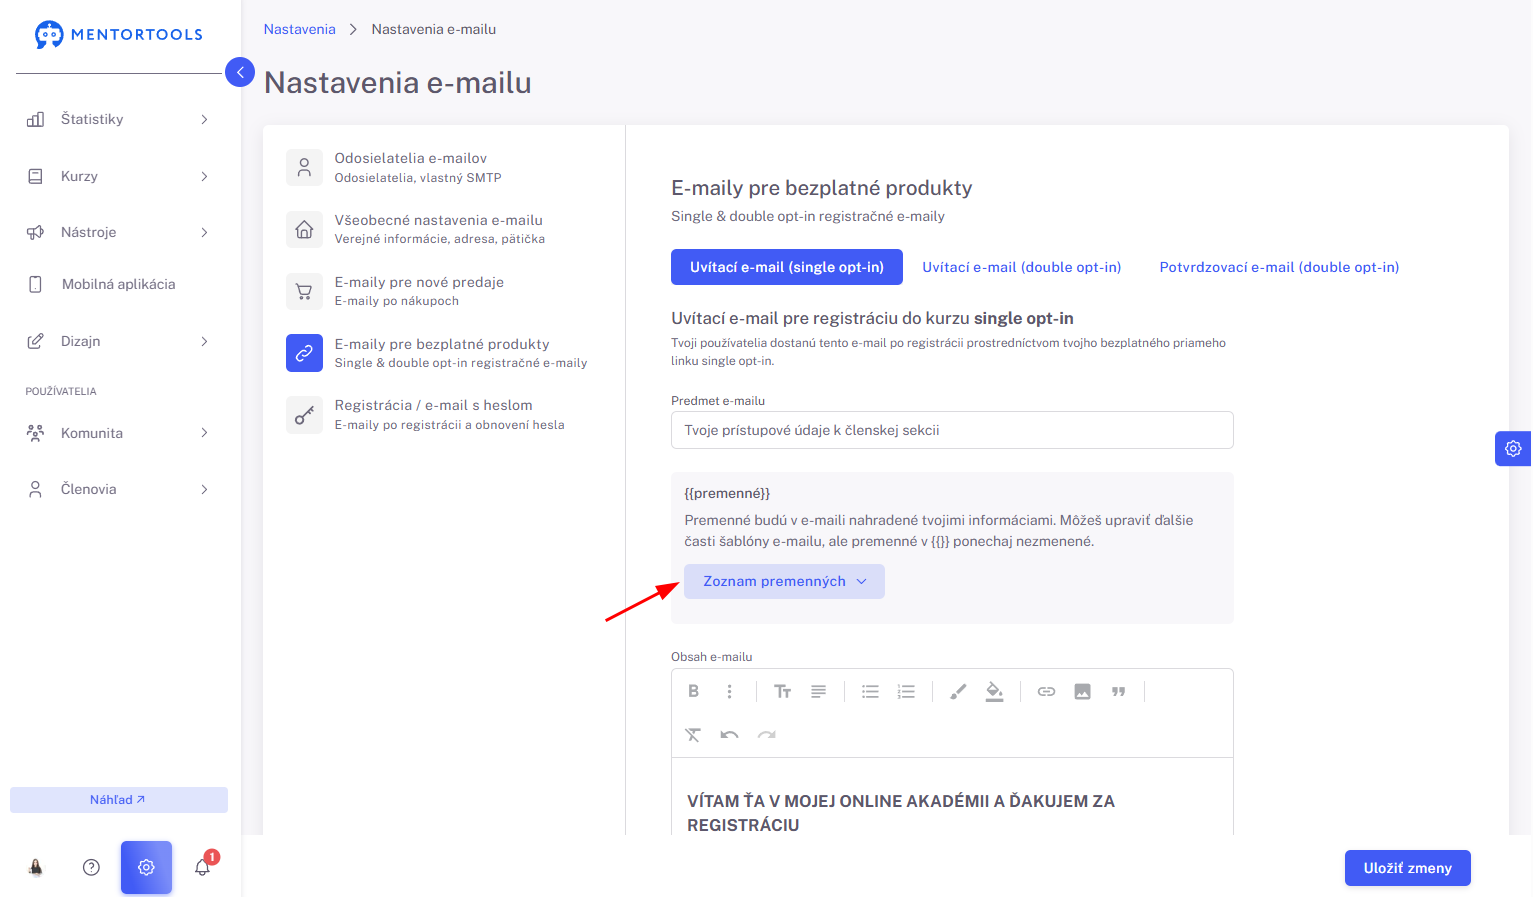Viewport: 1533px width, 897px height.
Task: Click the Predmet e-mailu subject field
Action: [952, 430]
